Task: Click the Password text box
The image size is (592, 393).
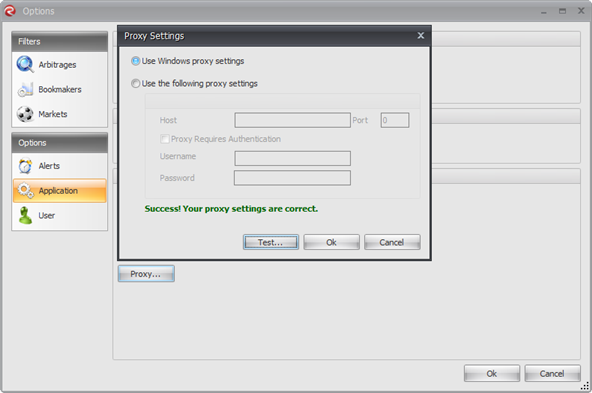Action: (x=292, y=178)
